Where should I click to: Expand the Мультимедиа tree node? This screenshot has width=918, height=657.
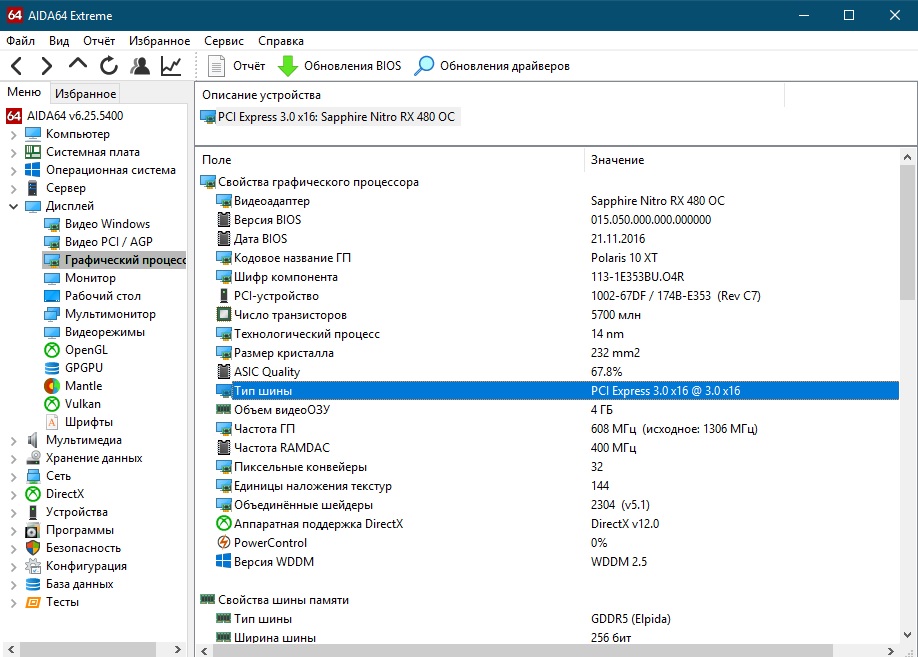tap(13, 441)
